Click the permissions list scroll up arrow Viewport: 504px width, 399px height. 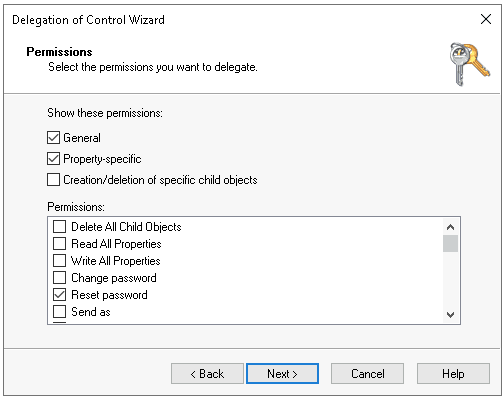click(x=450, y=227)
